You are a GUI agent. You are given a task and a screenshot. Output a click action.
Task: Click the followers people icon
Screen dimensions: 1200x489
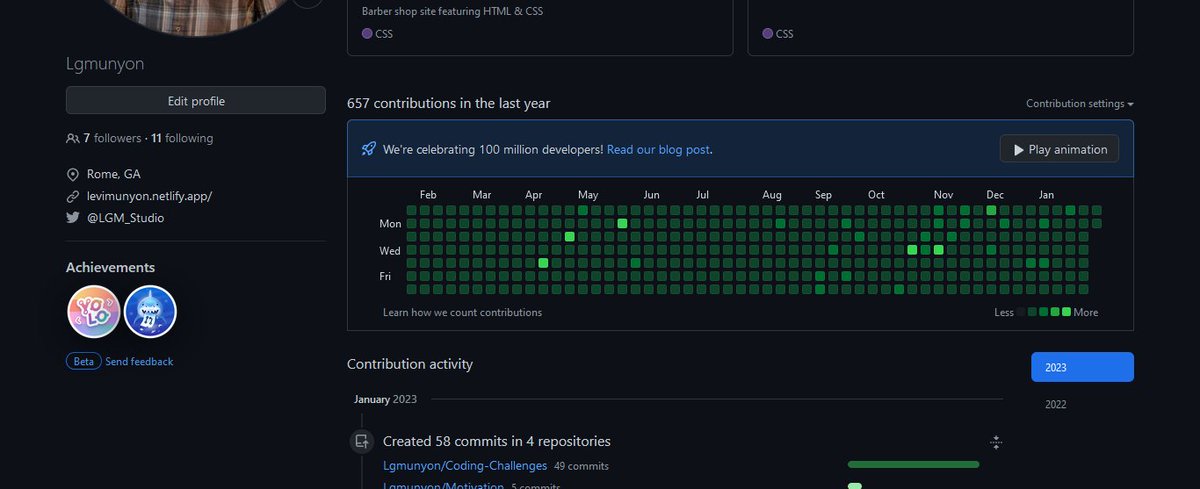pos(72,138)
